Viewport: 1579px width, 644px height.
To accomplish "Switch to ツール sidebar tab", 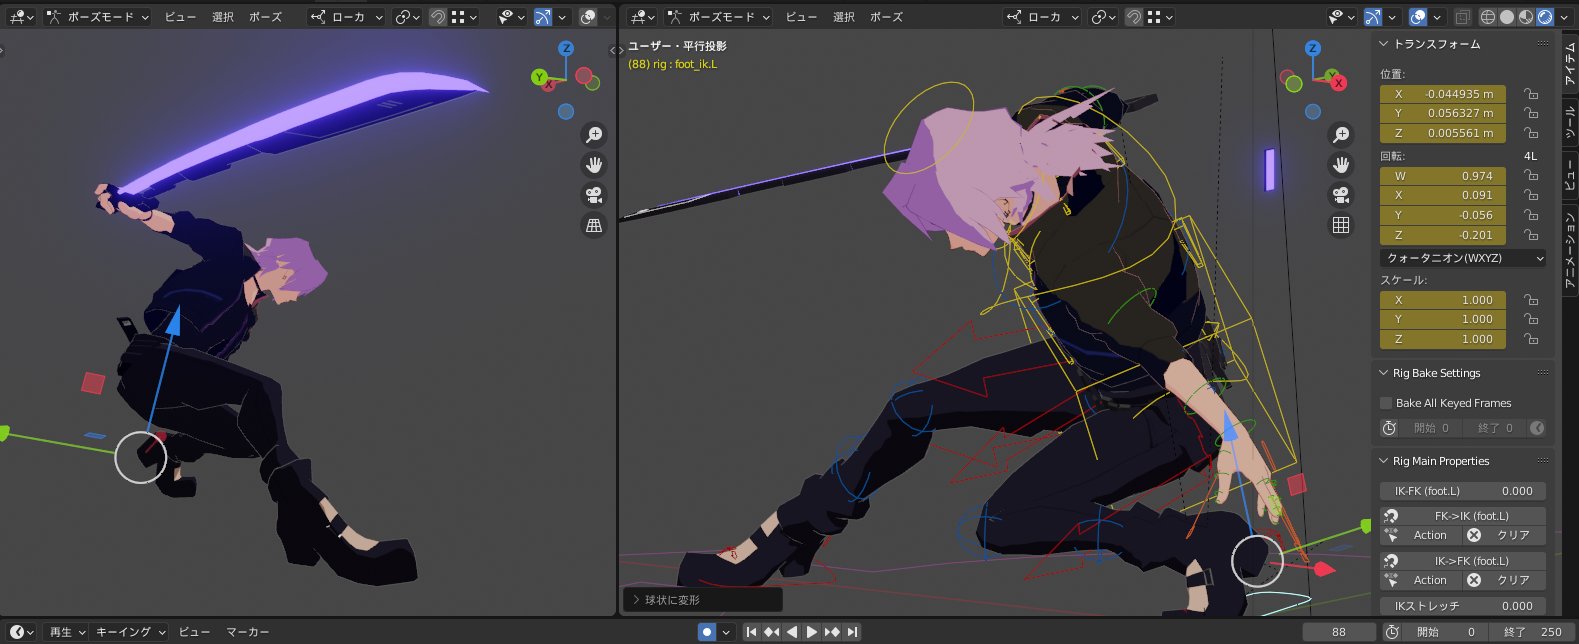I will pyautogui.click(x=1569, y=123).
